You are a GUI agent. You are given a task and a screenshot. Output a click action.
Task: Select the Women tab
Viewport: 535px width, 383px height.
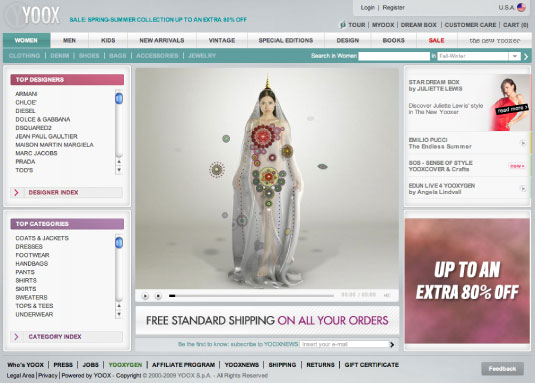click(x=26, y=40)
